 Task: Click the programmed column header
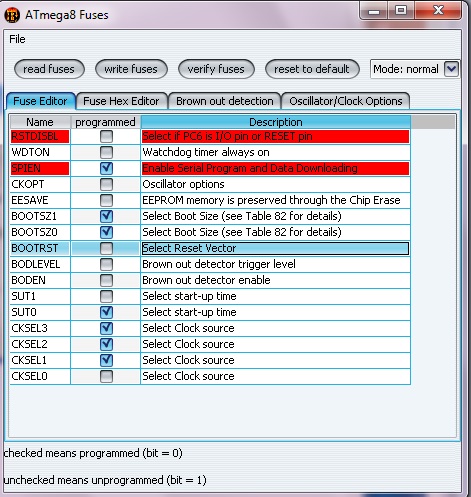click(x=105, y=122)
